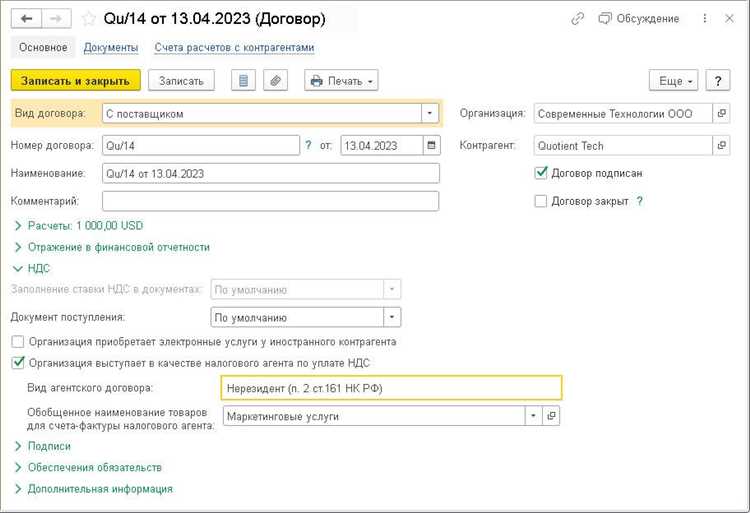The width and height of the screenshot is (750, 513).
Task: Click the Записать button
Action: pyautogui.click(x=181, y=81)
